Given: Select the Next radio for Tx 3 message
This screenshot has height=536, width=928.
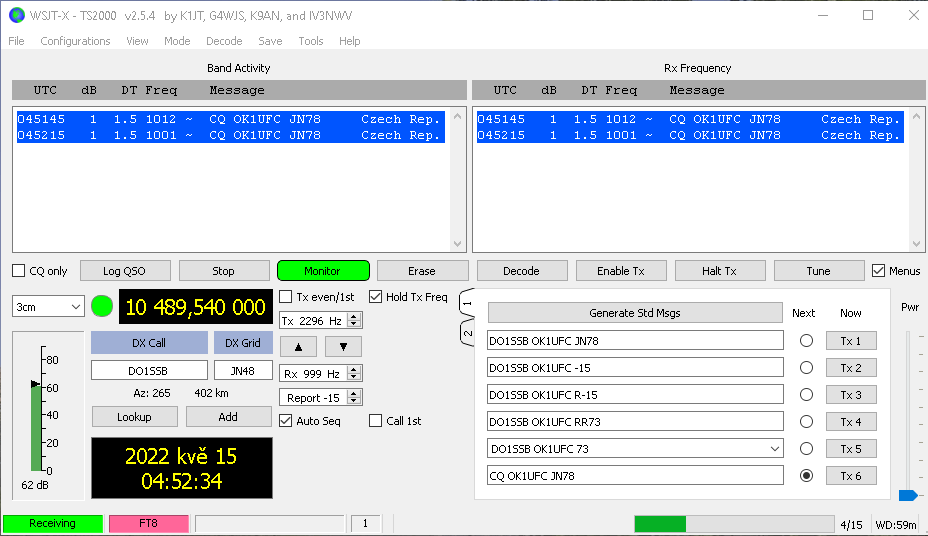Looking at the screenshot, I should pyautogui.click(x=806, y=395).
